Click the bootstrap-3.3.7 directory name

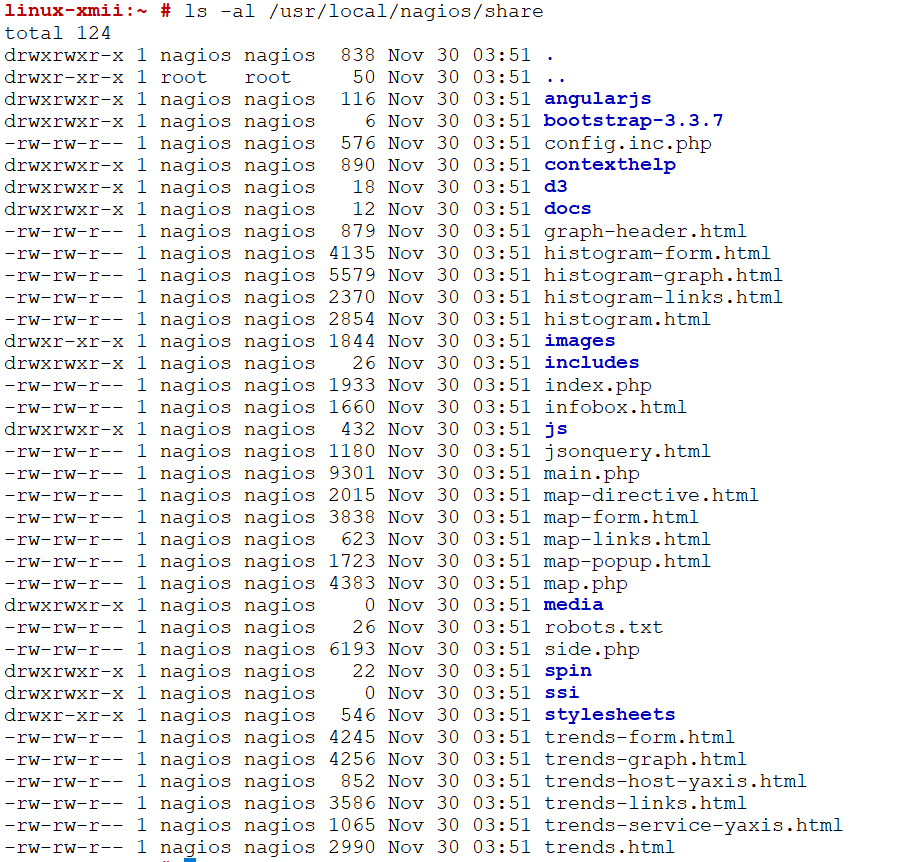tap(633, 121)
